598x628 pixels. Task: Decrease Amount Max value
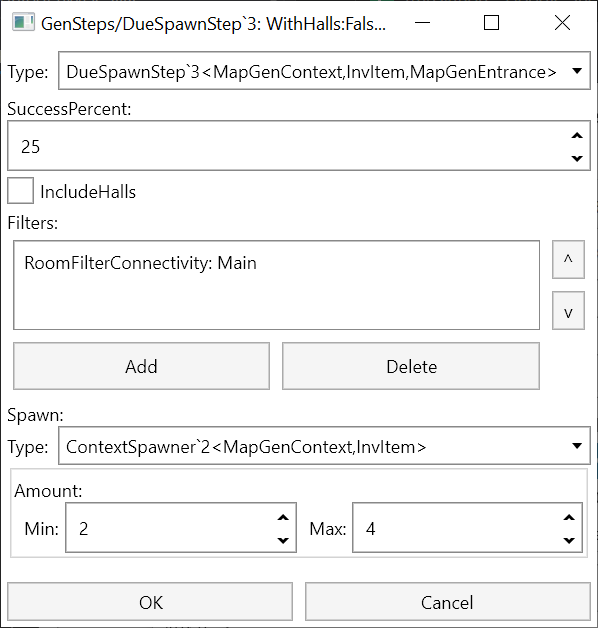tap(569, 540)
